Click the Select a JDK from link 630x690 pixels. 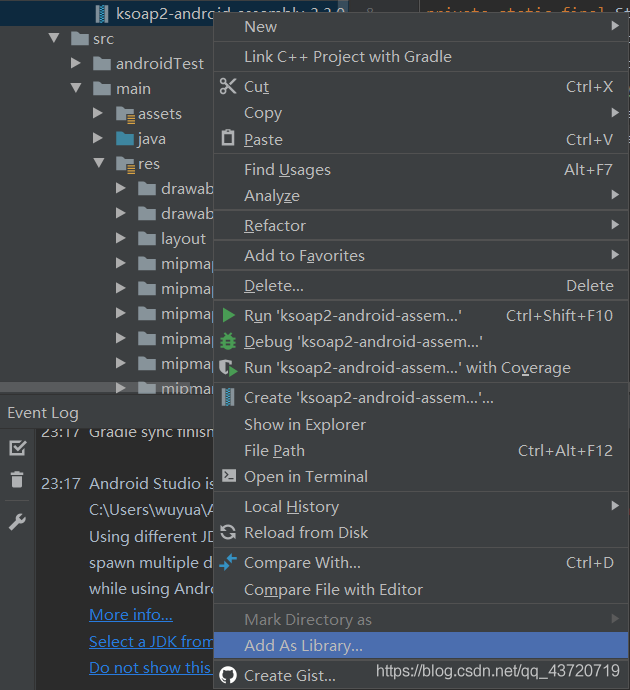(151, 642)
